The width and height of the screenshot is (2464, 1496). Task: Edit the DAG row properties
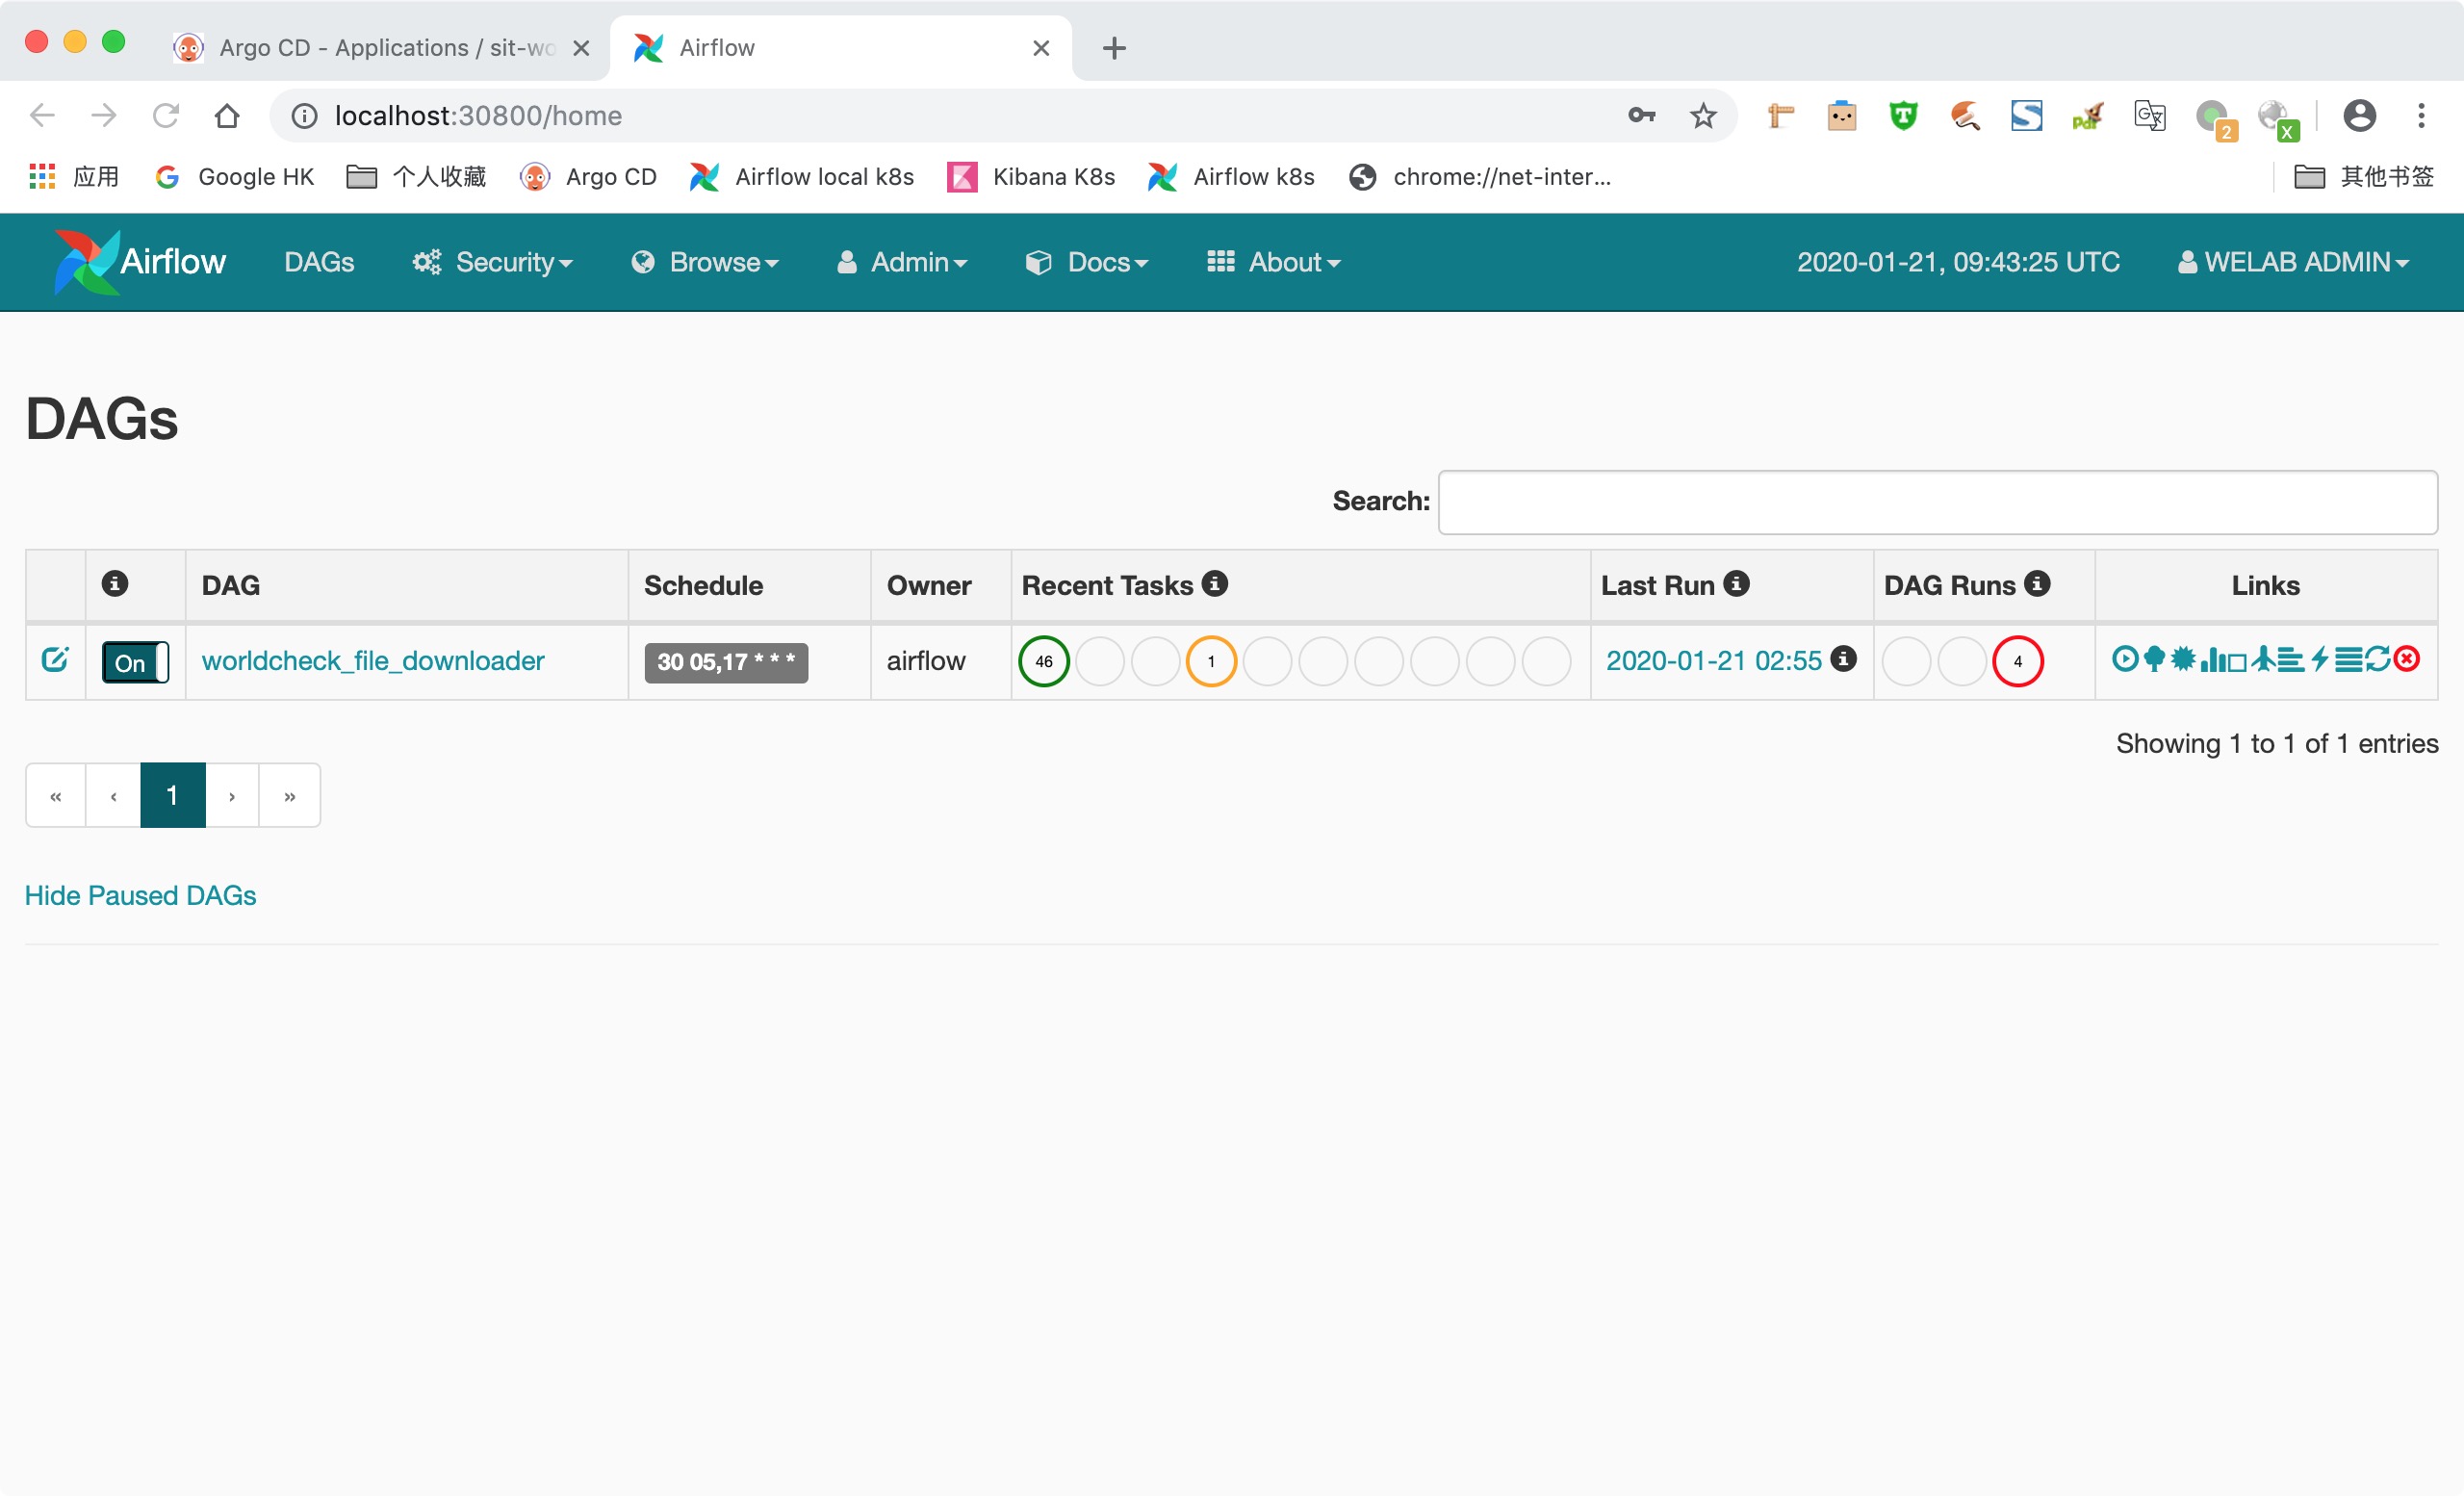56,660
